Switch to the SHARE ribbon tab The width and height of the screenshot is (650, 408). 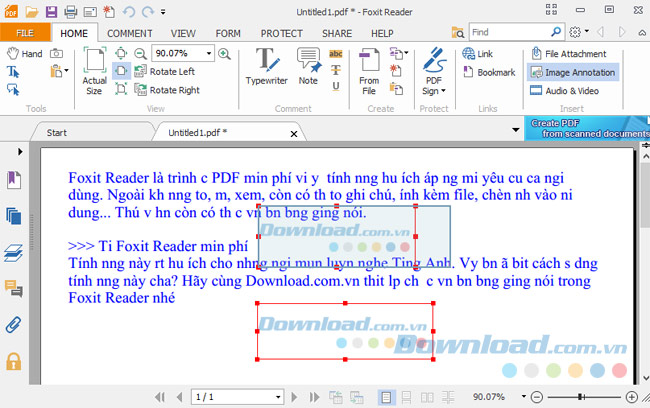[x=337, y=33]
